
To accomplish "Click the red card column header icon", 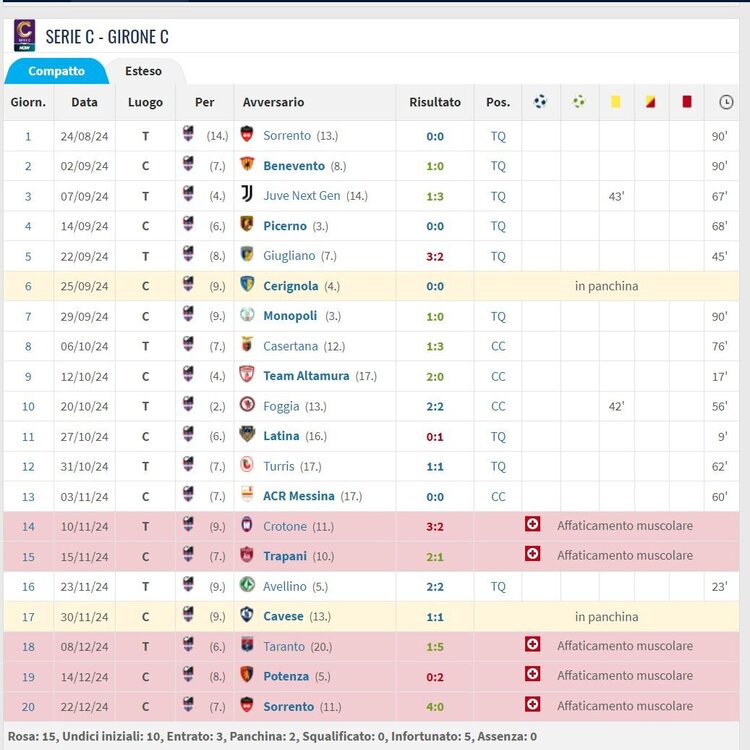I will point(686,102).
